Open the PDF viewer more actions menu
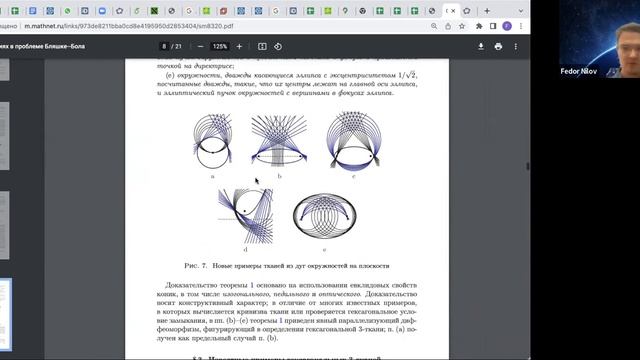 click(516, 47)
